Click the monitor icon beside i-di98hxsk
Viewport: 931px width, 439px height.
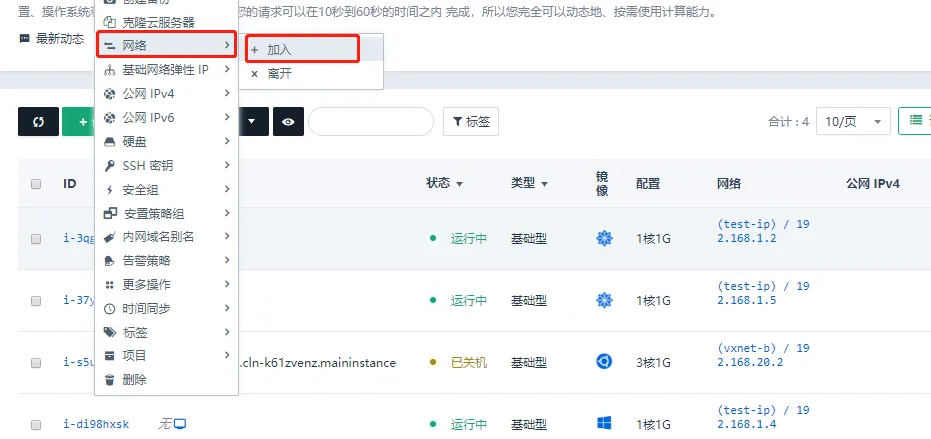click(x=181, y=424)
